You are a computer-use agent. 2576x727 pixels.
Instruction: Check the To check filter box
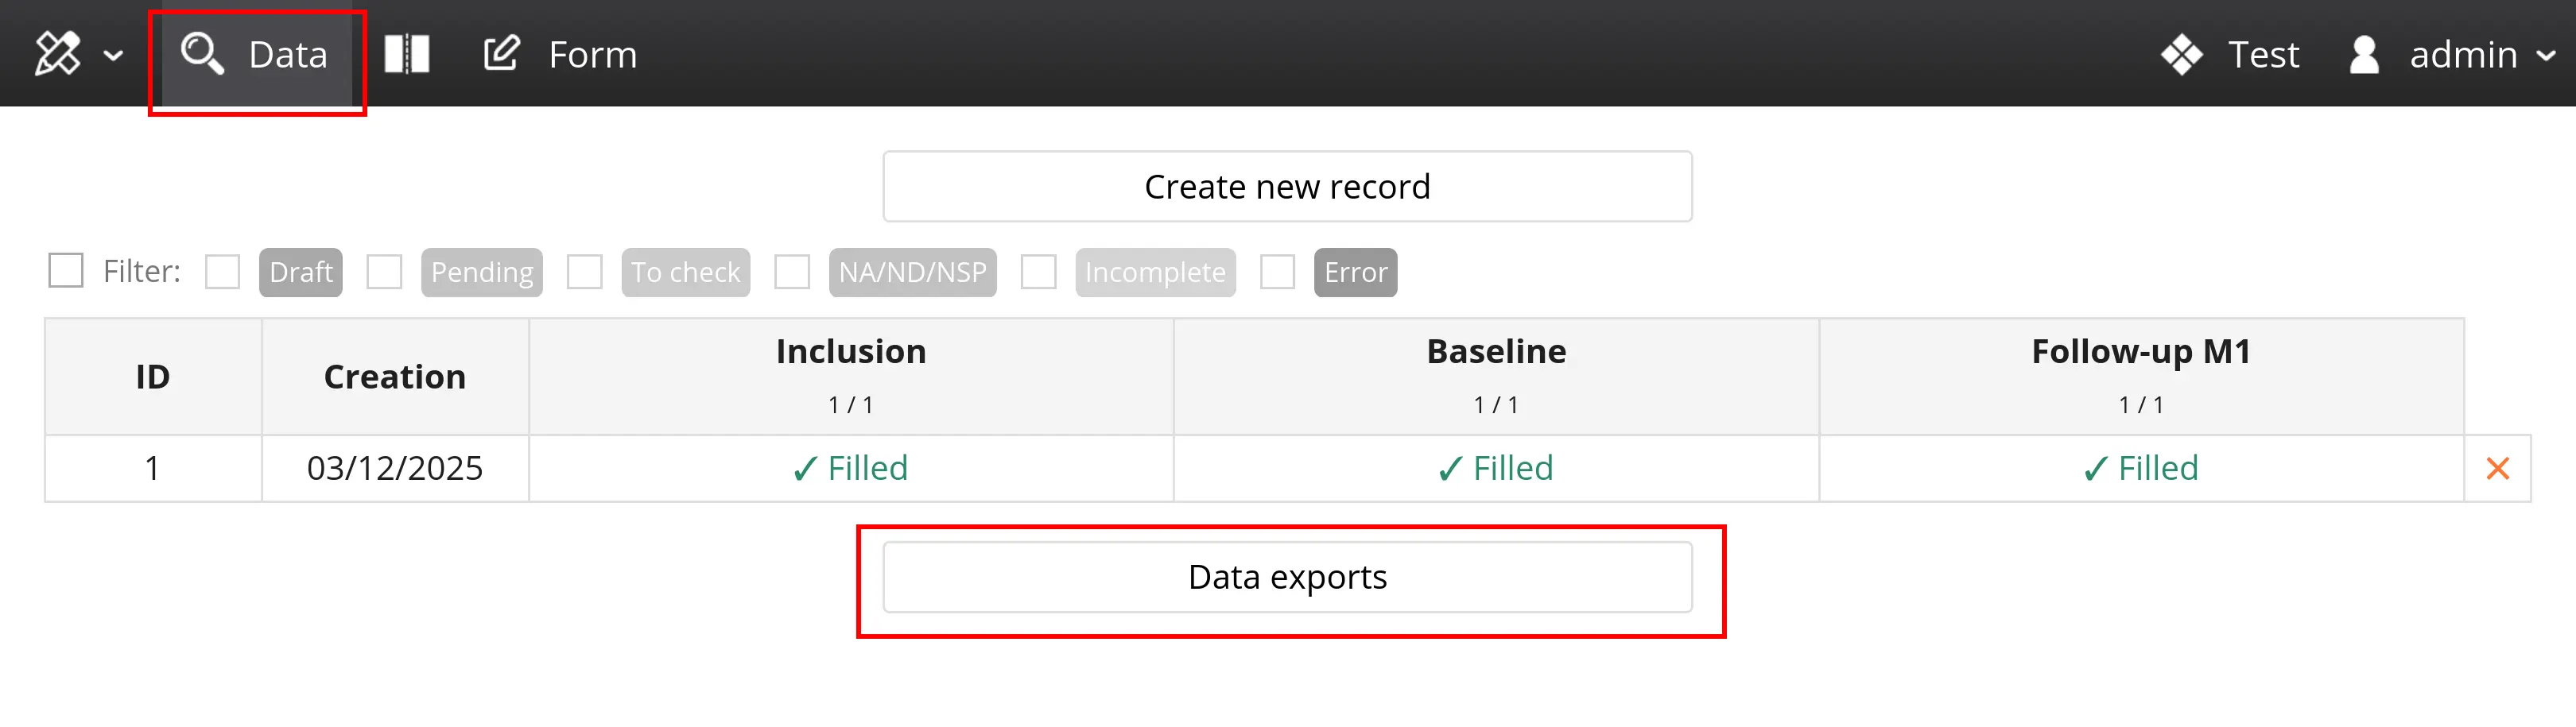pyautogui.click(x=585, y=272)
